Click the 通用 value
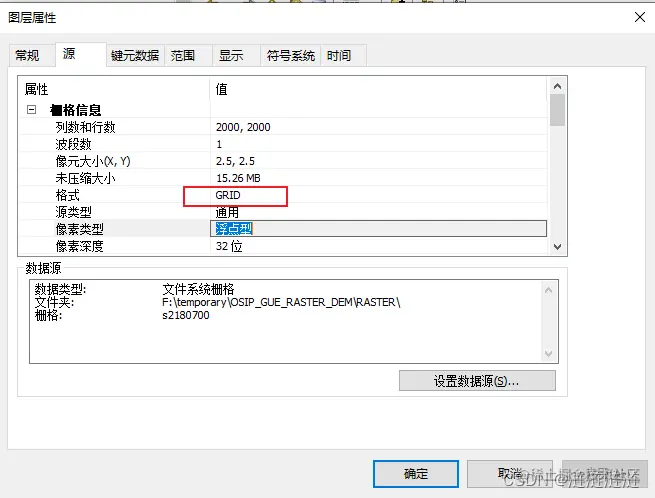The width and height of the screenshot is (655, 498). 227,212
